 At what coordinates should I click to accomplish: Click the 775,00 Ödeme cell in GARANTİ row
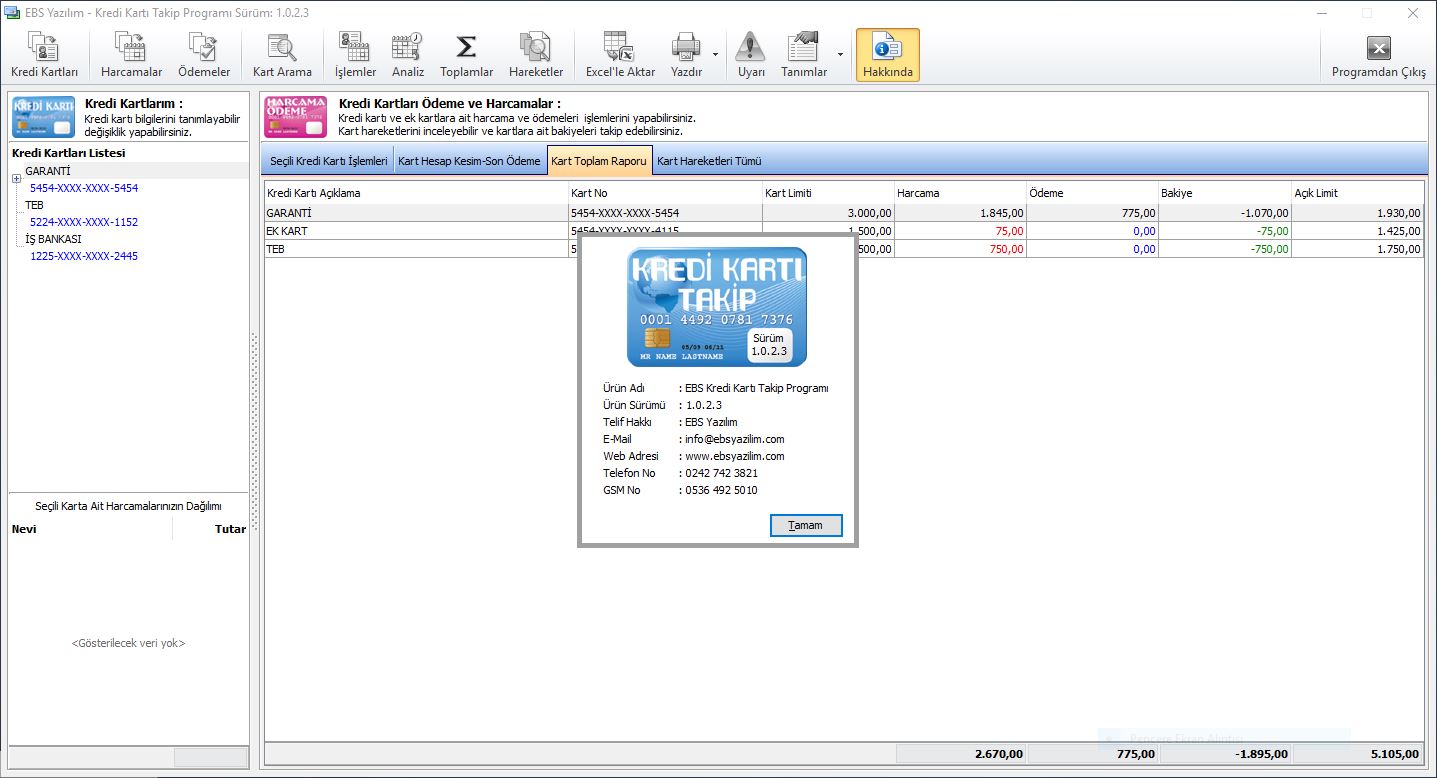tap(1092, 213)
